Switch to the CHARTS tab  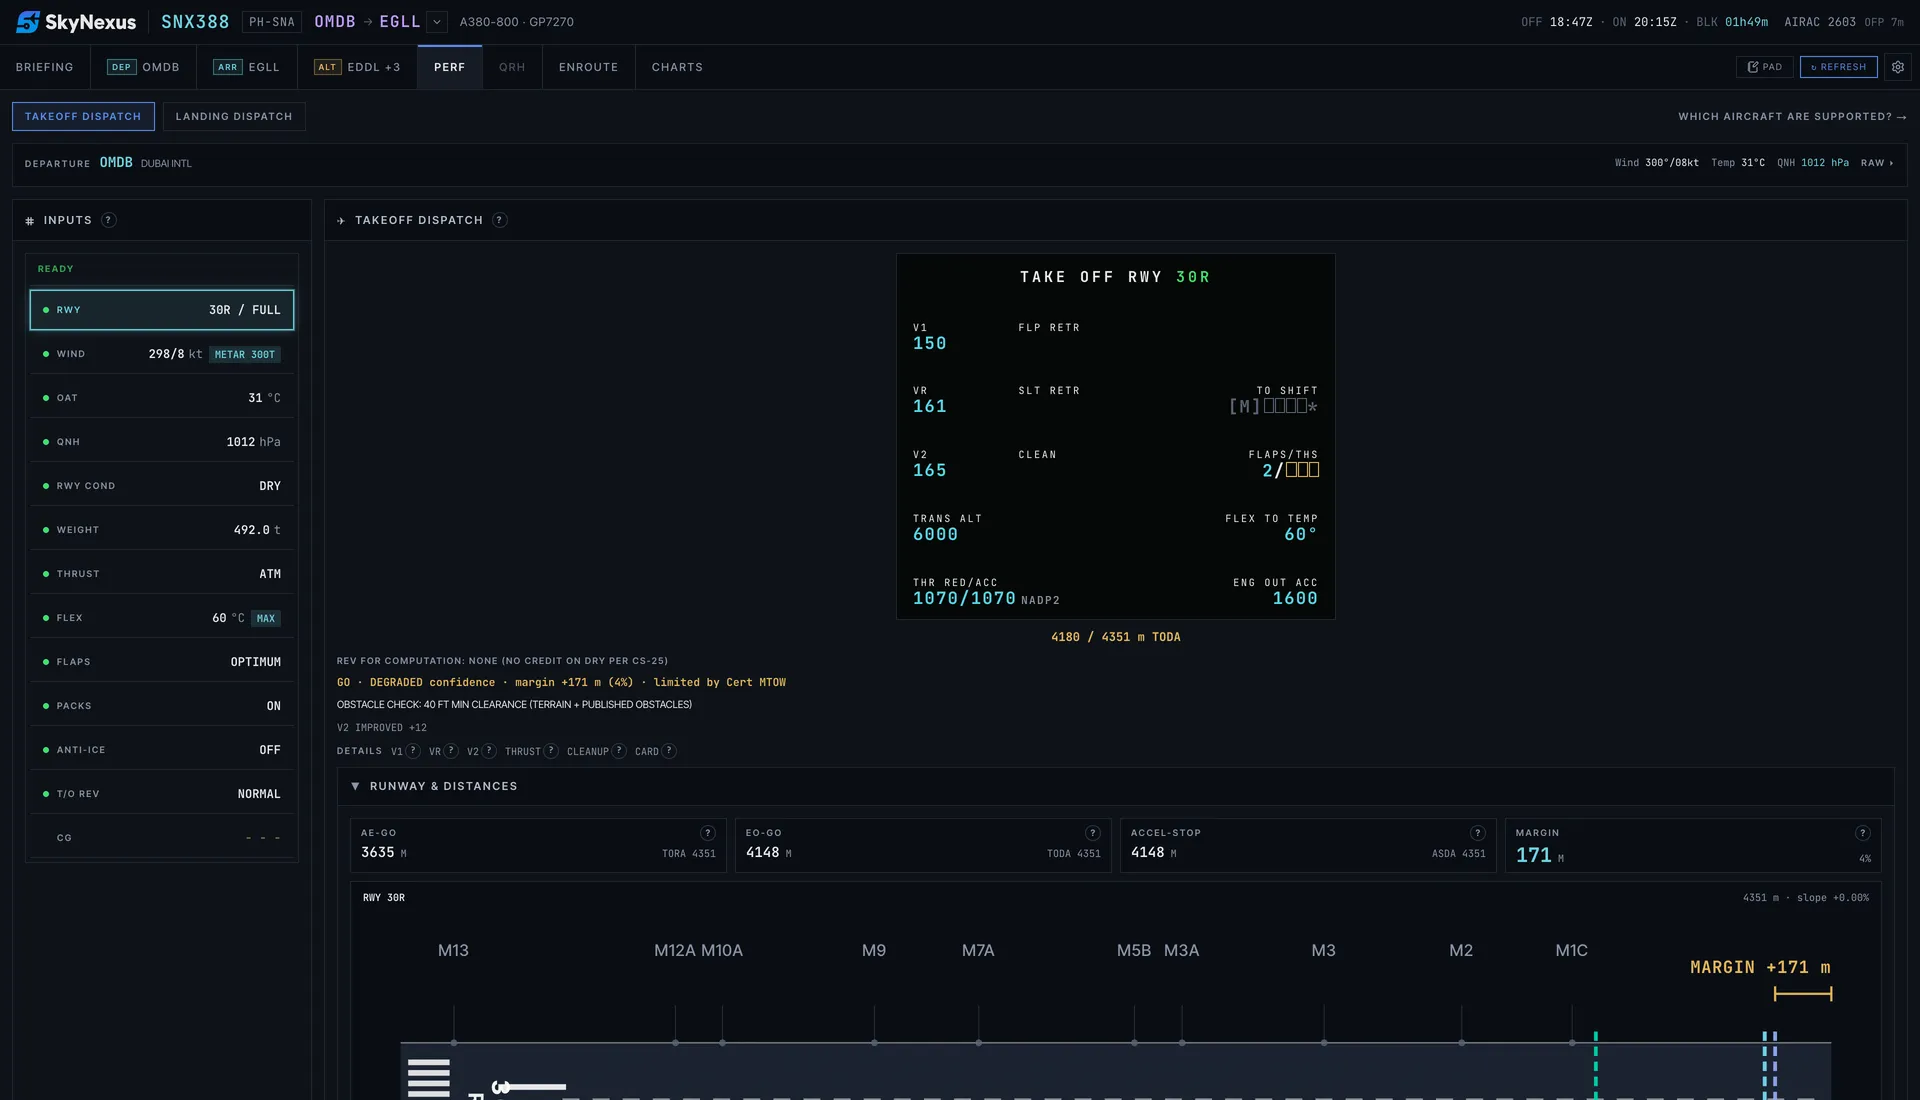pos(677,67)
